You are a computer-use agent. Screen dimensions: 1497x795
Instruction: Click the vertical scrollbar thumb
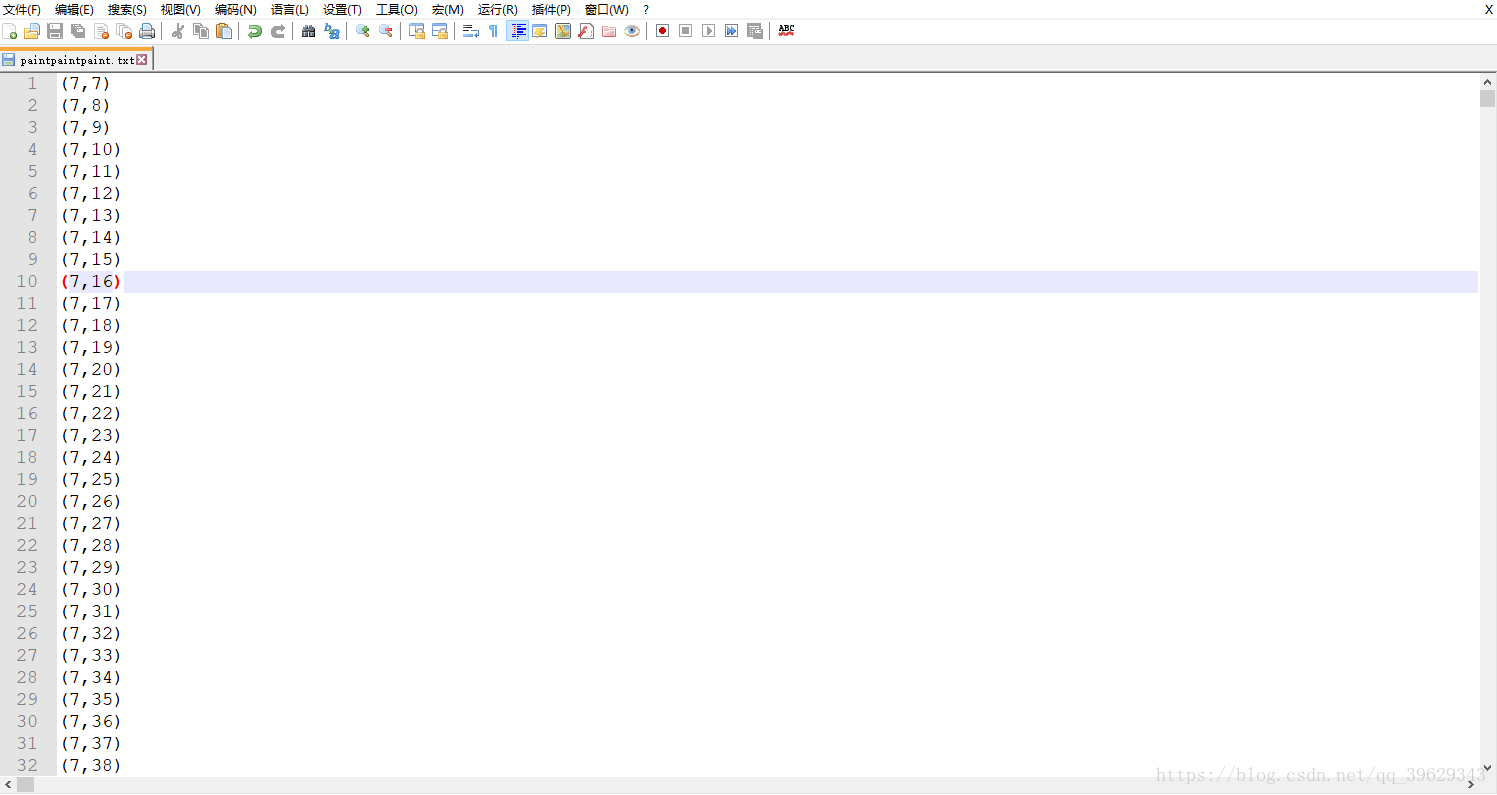click(1487, 98)
